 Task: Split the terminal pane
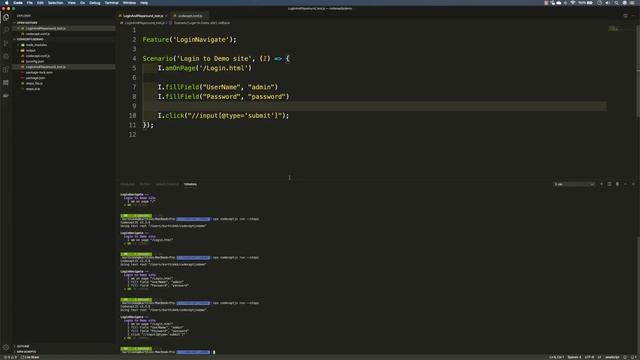click(x=609, y=184)
